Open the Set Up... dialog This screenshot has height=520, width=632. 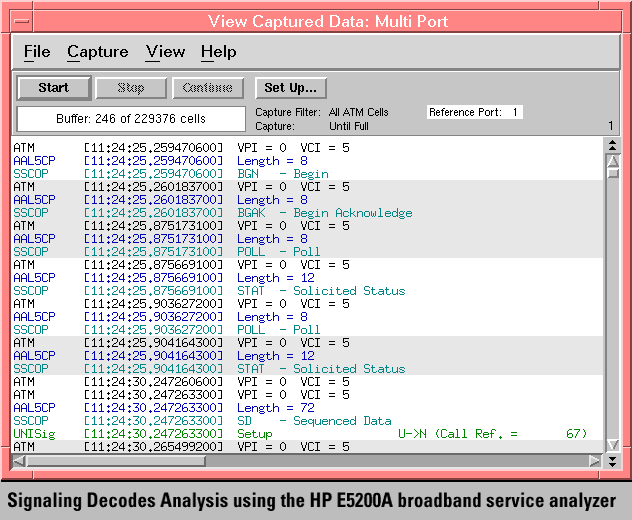(x=290, y=88)
